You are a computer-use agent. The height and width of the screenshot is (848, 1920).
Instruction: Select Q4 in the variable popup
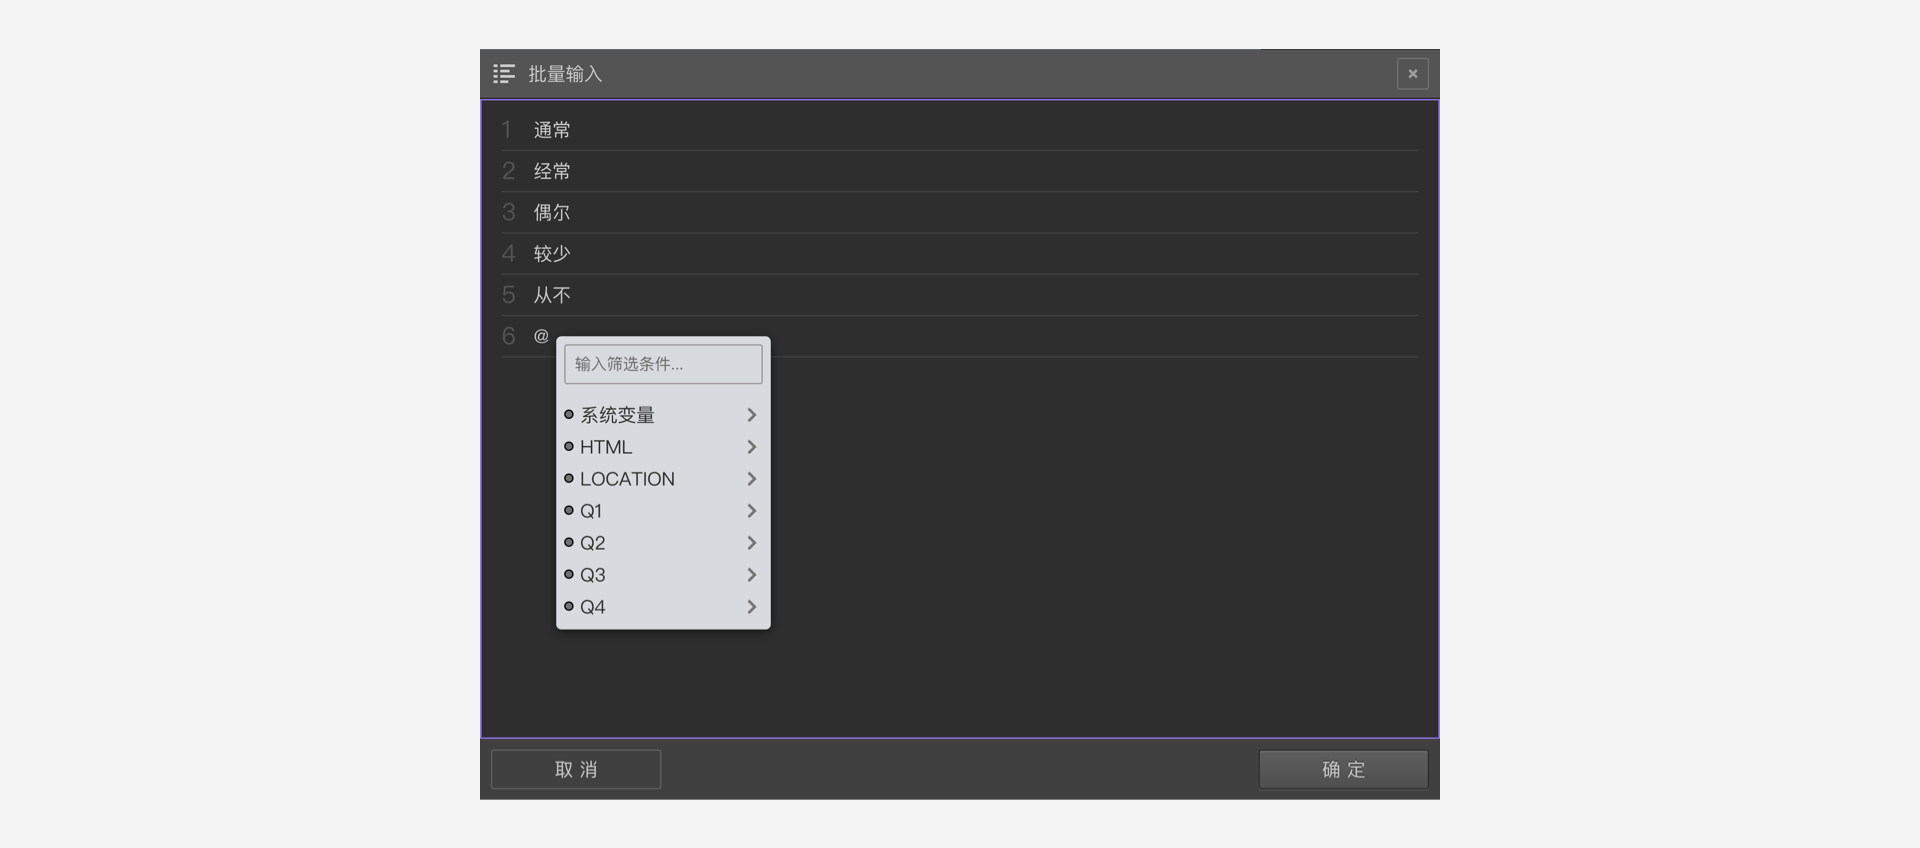tap(662, 607)
